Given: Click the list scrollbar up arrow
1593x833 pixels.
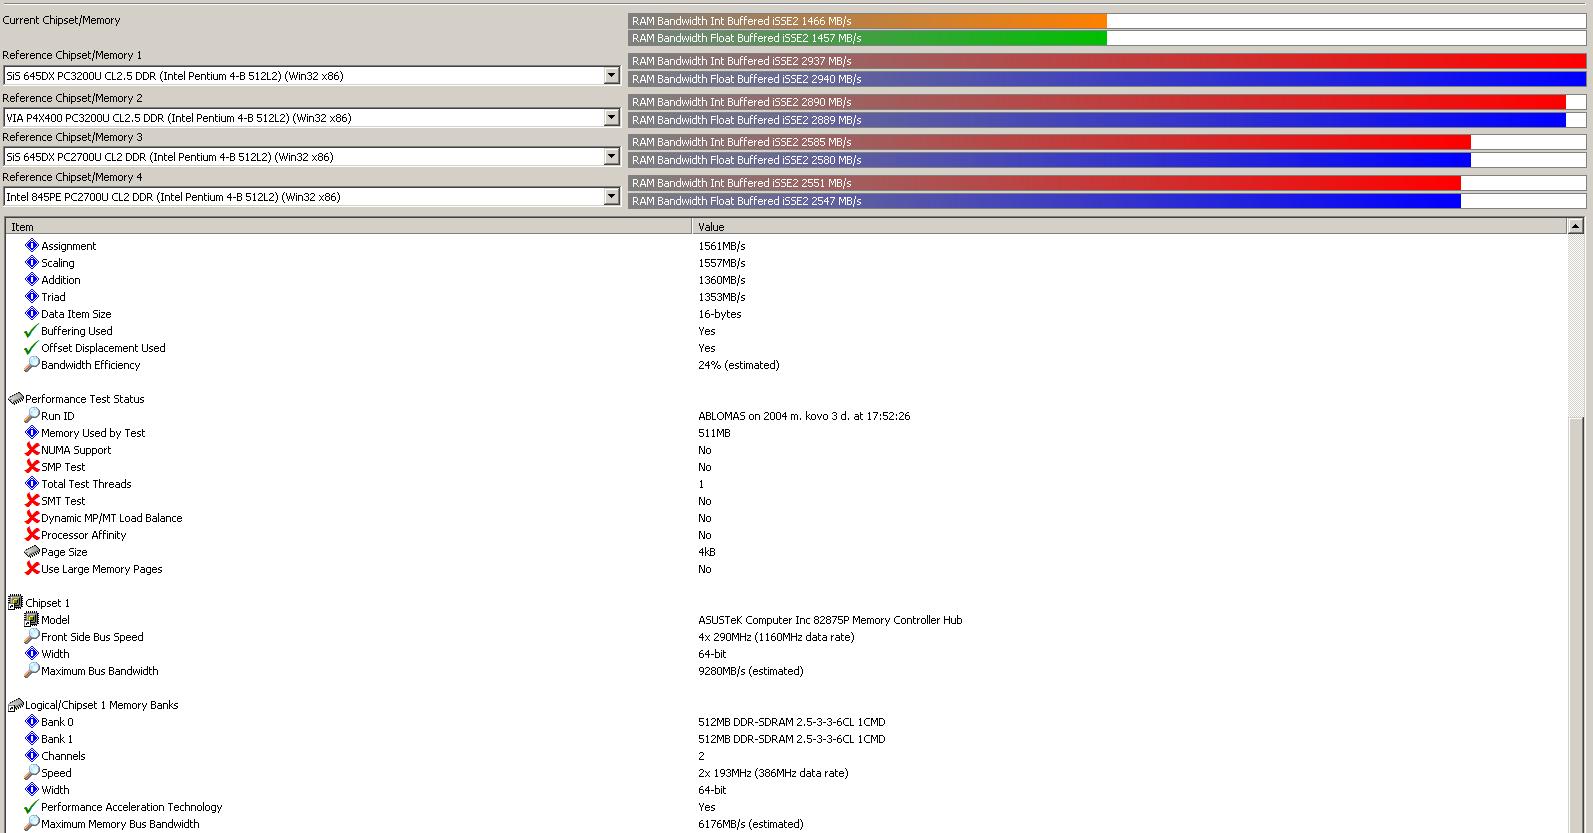Looking at the screenshot, I should click(1576, 227).
